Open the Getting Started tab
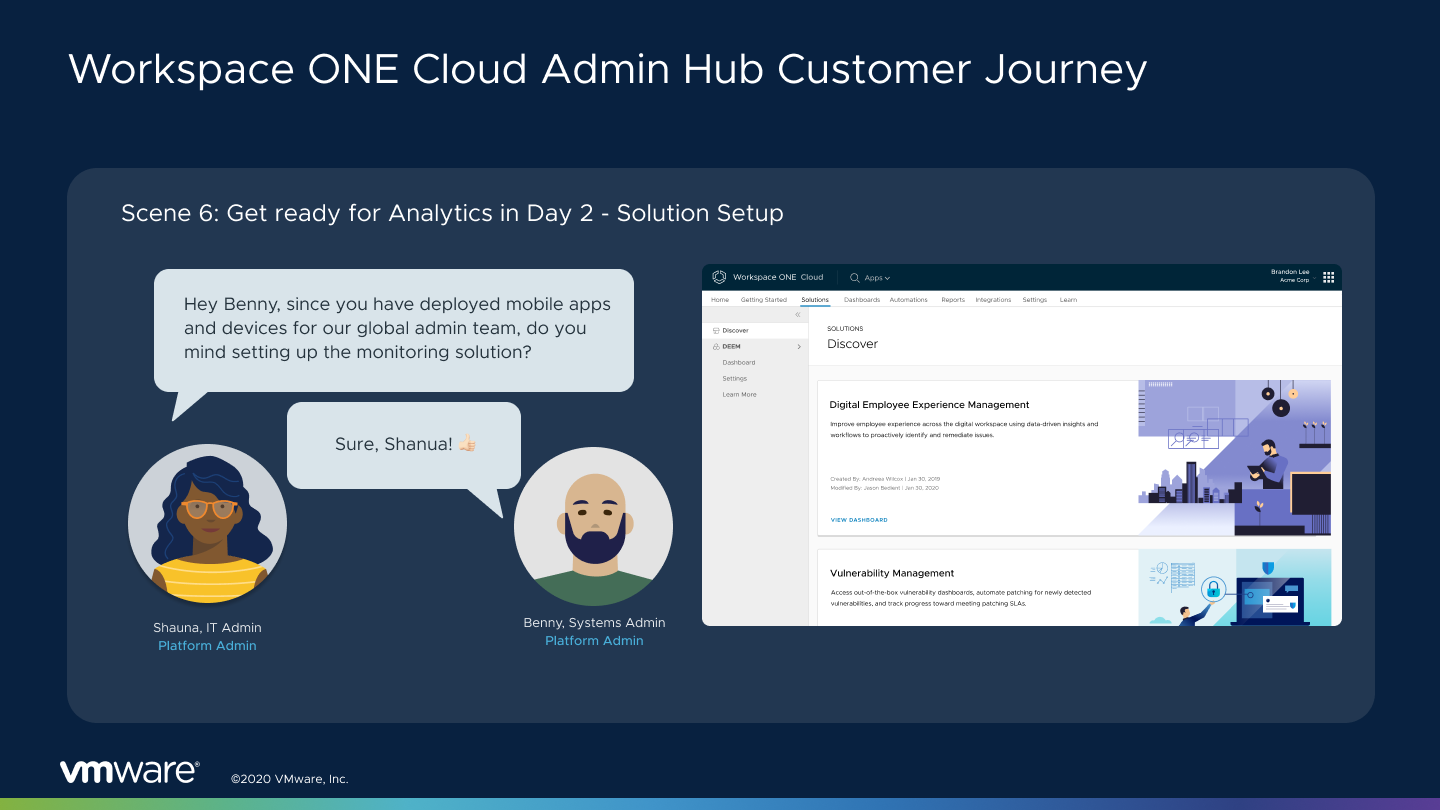Image resolution: width=1440 pixels, height=810 pixels. tap(764, 300)
